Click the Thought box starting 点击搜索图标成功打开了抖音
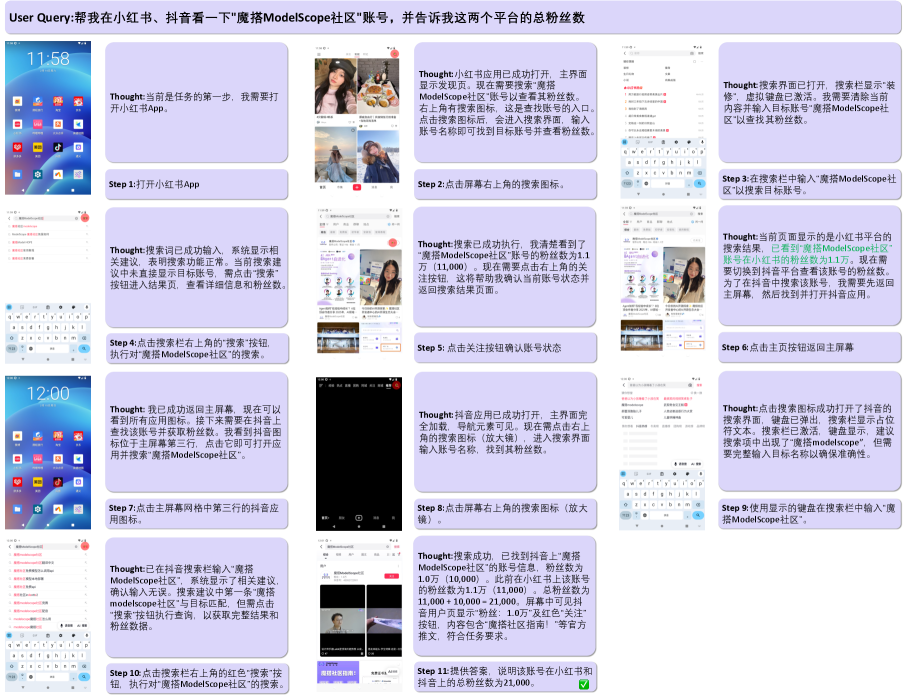The width and height of the screenshot is (904, 698). click(809, 431)
